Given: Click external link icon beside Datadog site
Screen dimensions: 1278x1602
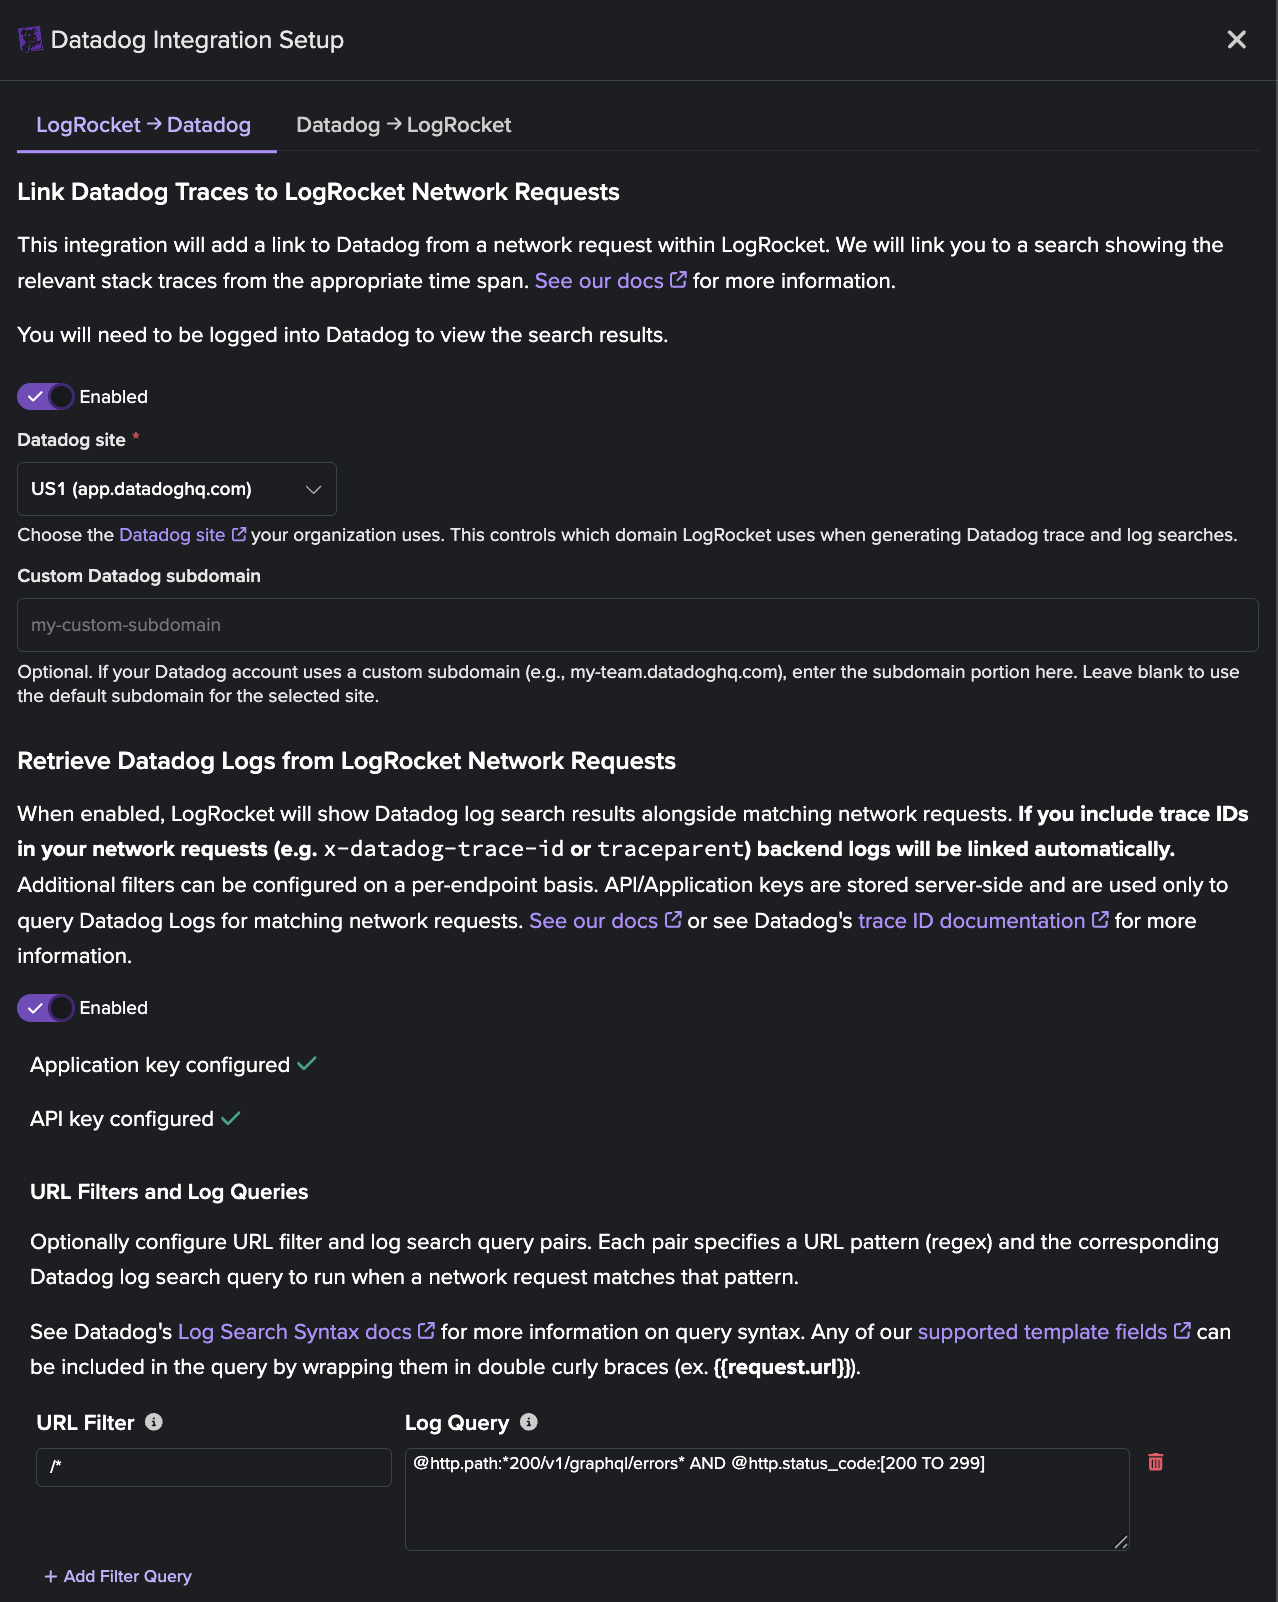Looking at the screenshot, I should coord(239,535).
